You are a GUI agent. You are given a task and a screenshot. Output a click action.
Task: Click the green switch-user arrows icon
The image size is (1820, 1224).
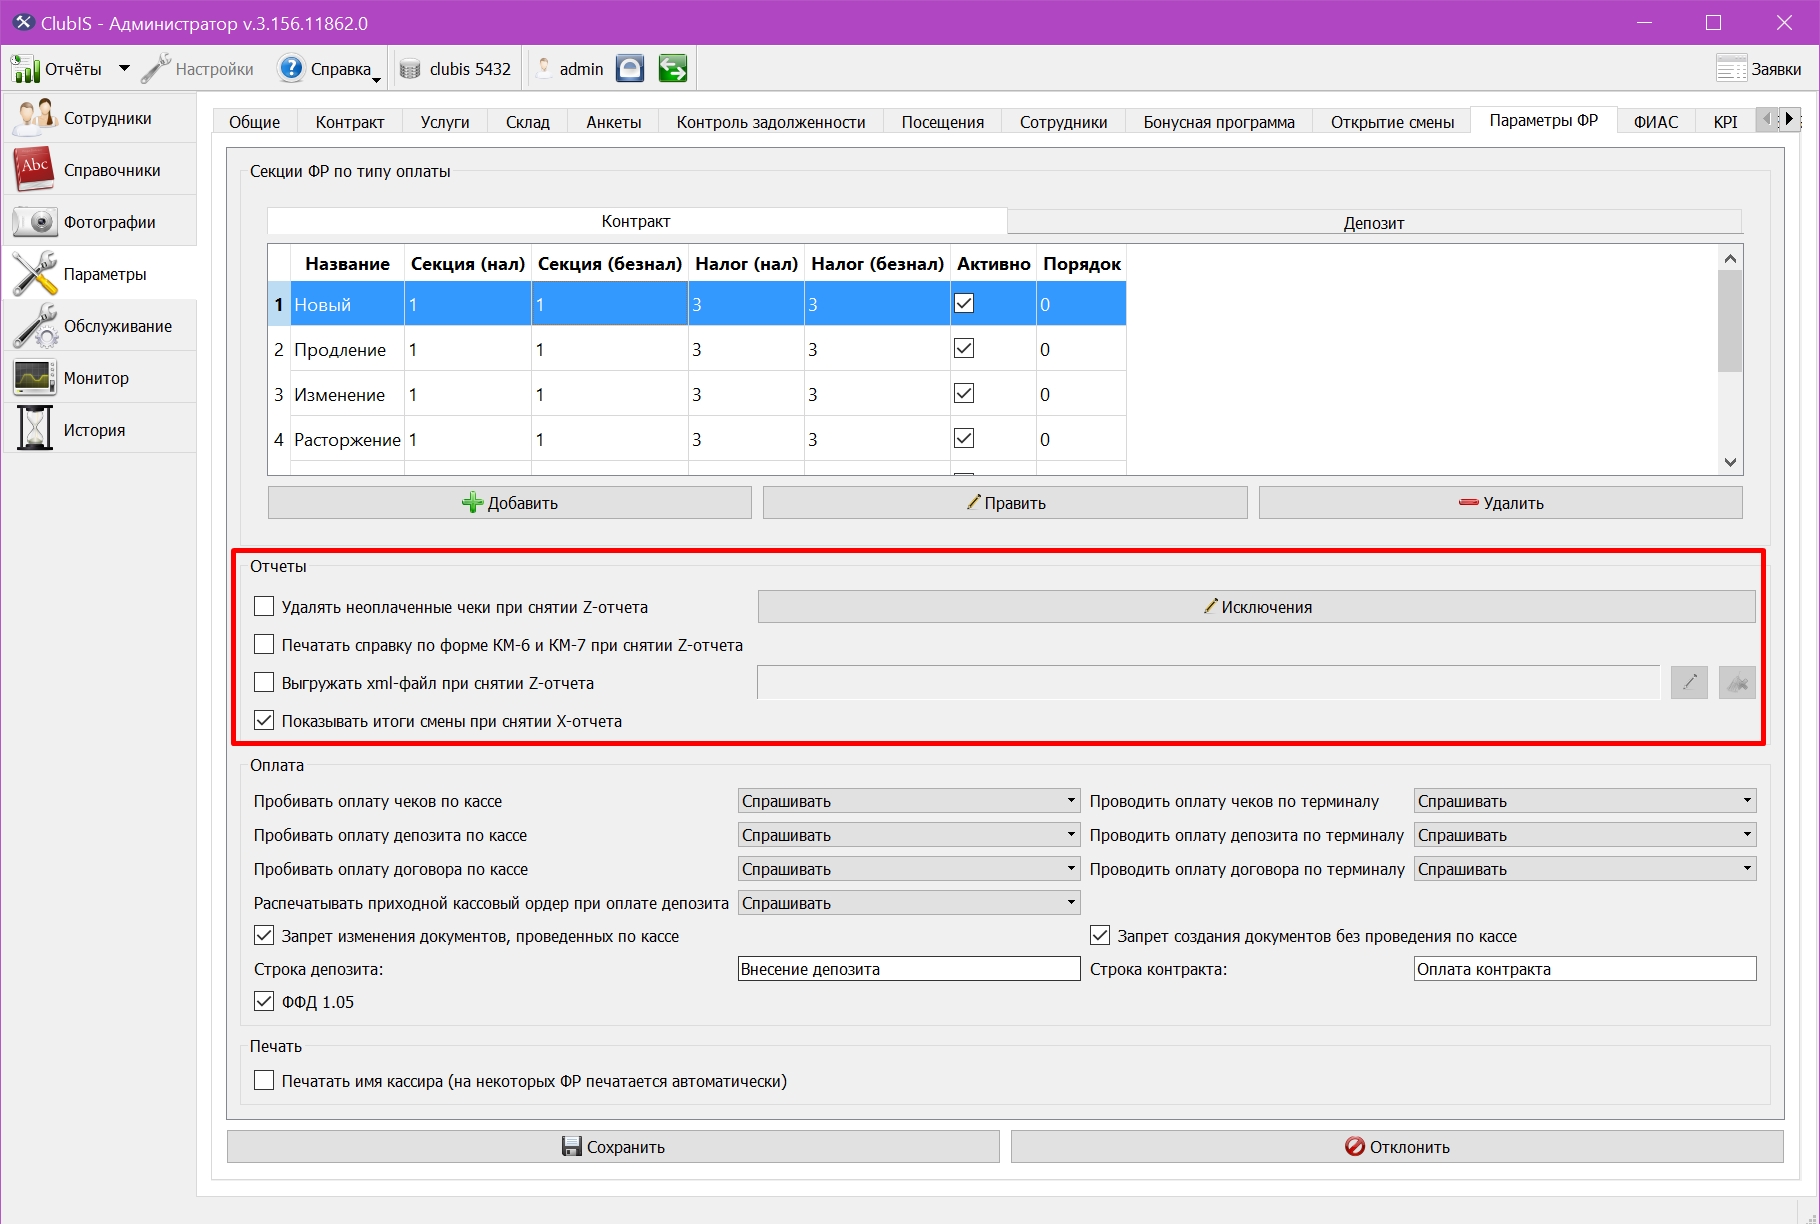(x=673, y=68)
